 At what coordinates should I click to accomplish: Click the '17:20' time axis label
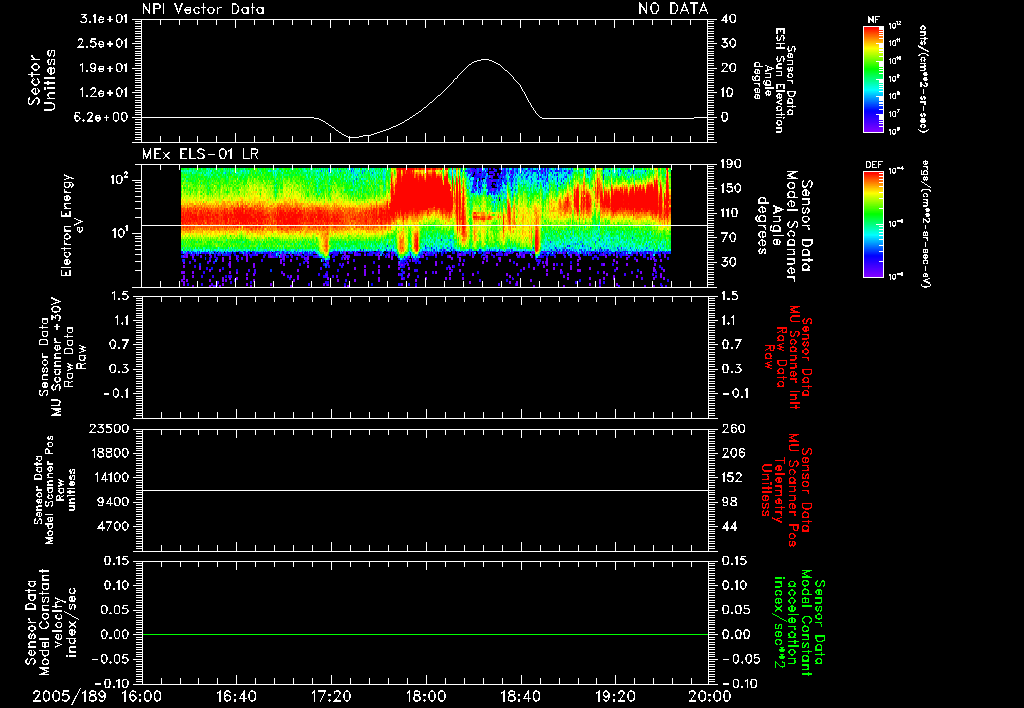[331, 696]
